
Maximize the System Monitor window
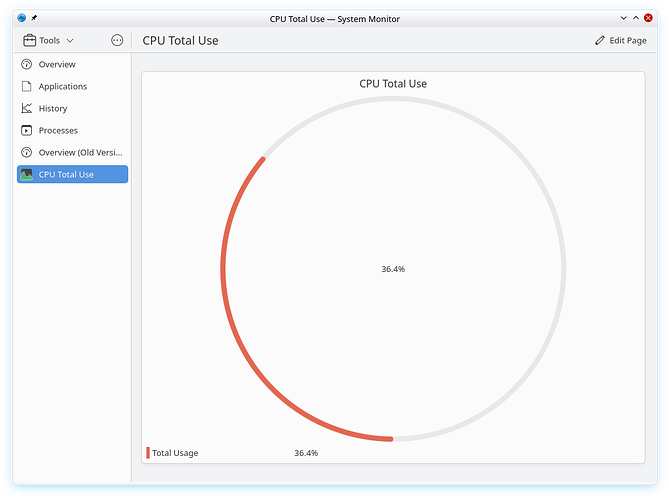[636, 18]
